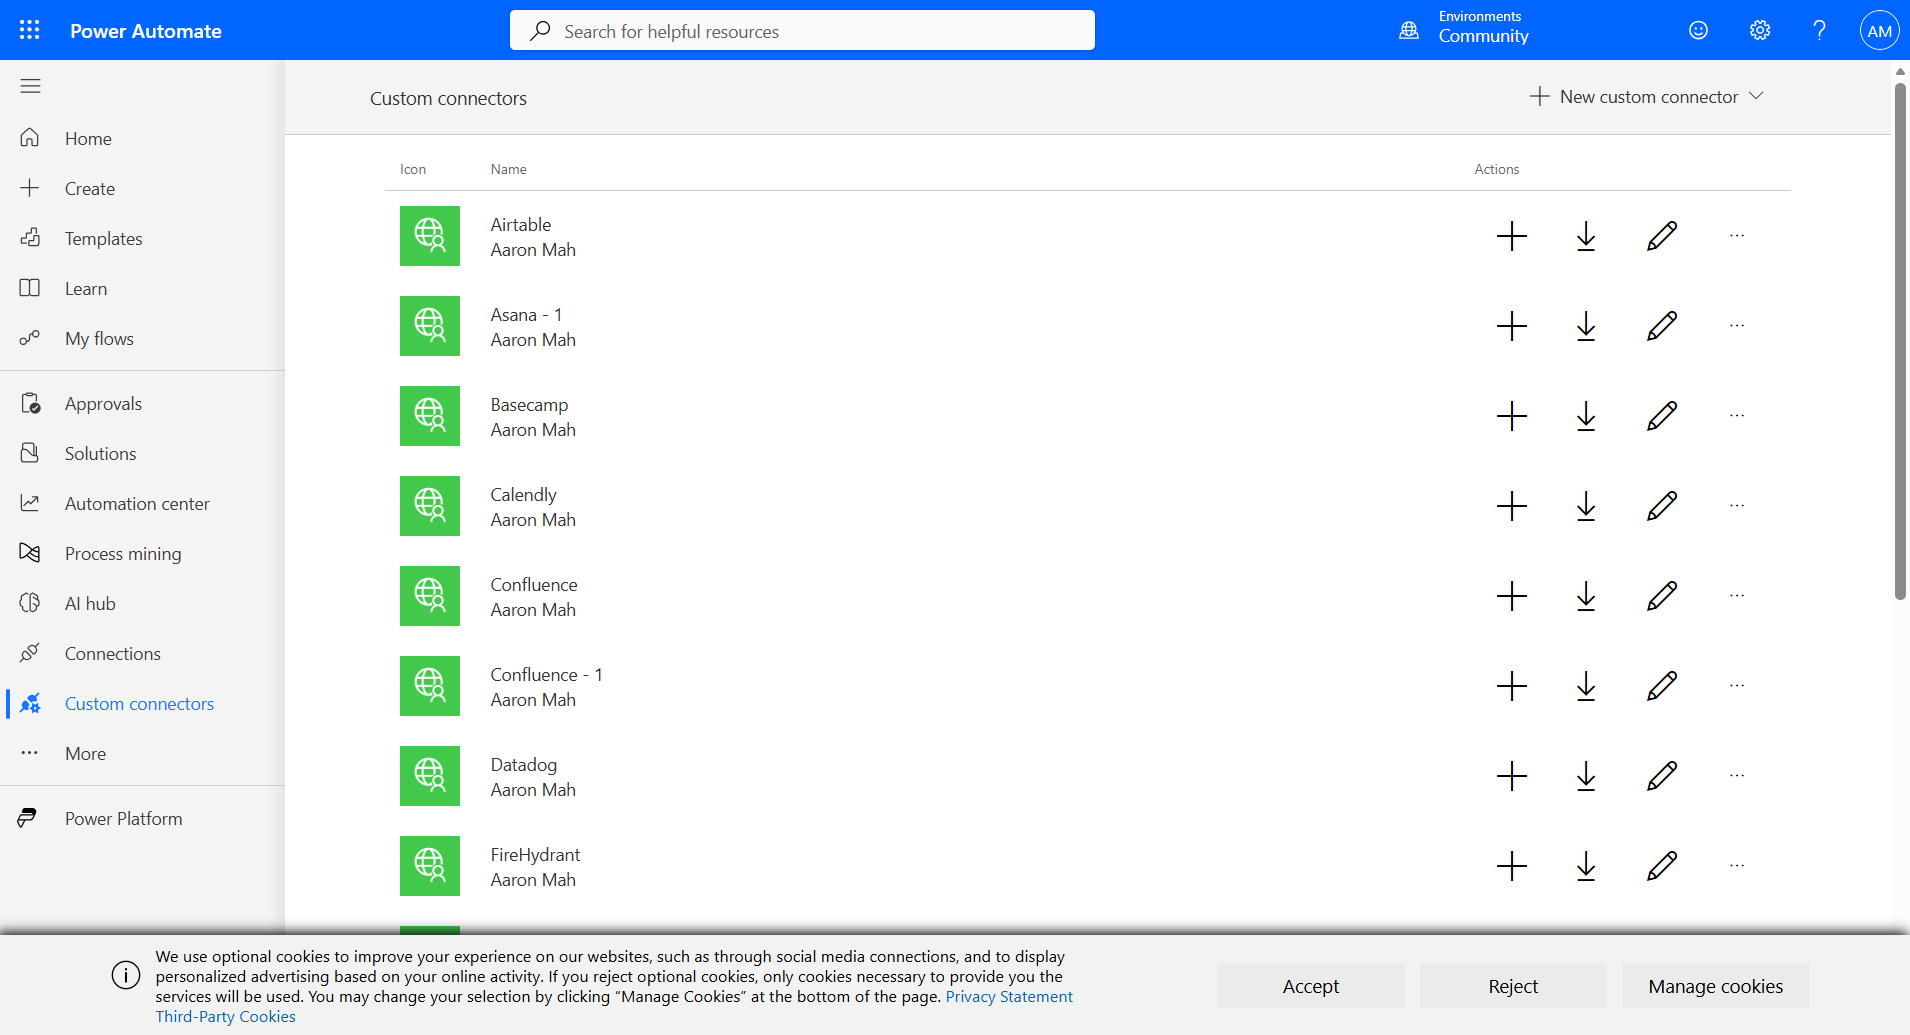Accept optional cookies
1910x1035 pixels.
[x=1310, y=986]
